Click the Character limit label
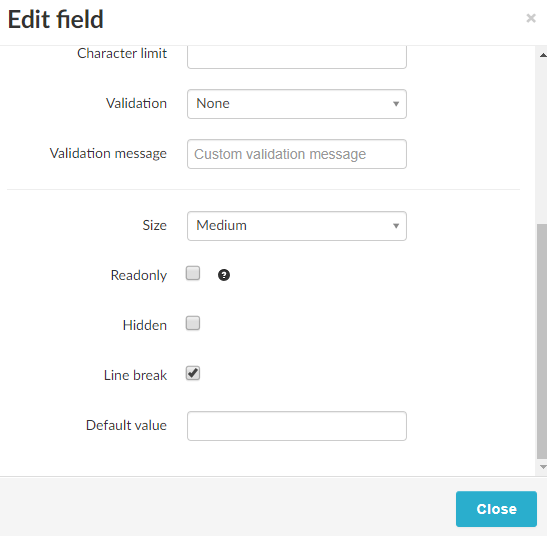This screenshot has height=536, width=547. [122, 53]
